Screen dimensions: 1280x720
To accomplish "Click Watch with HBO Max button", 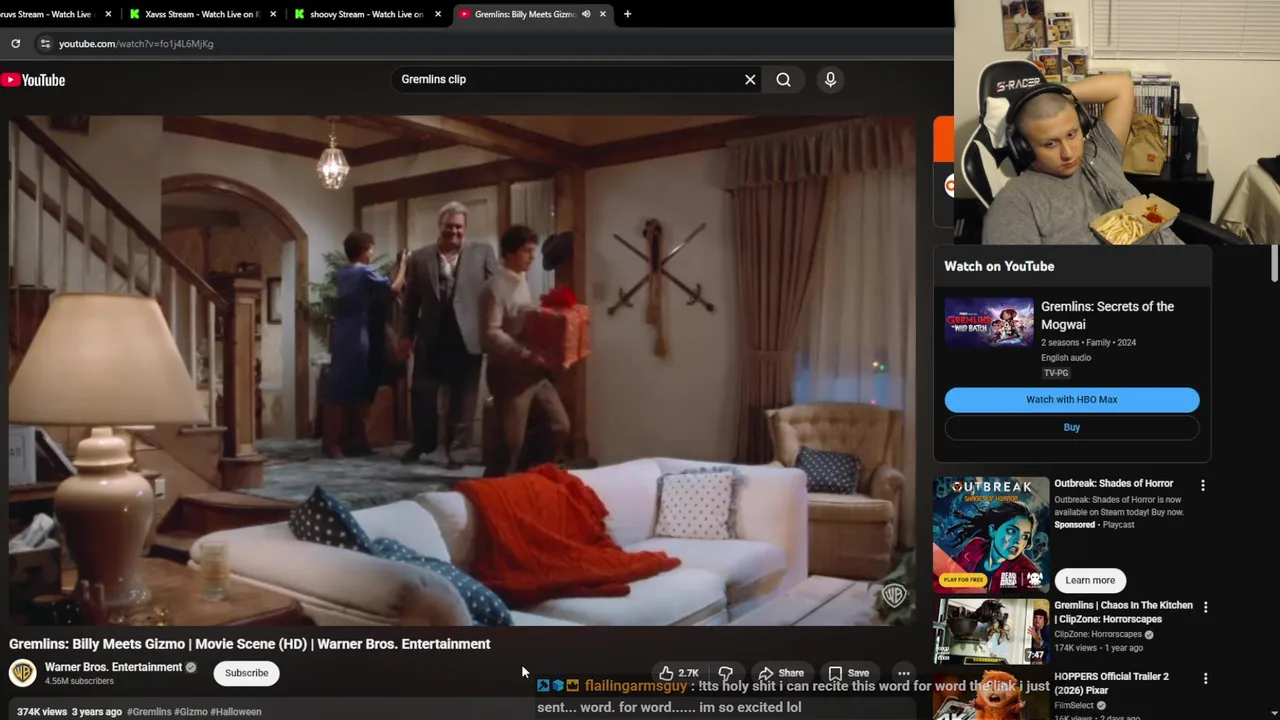I will click(1072, 399).
